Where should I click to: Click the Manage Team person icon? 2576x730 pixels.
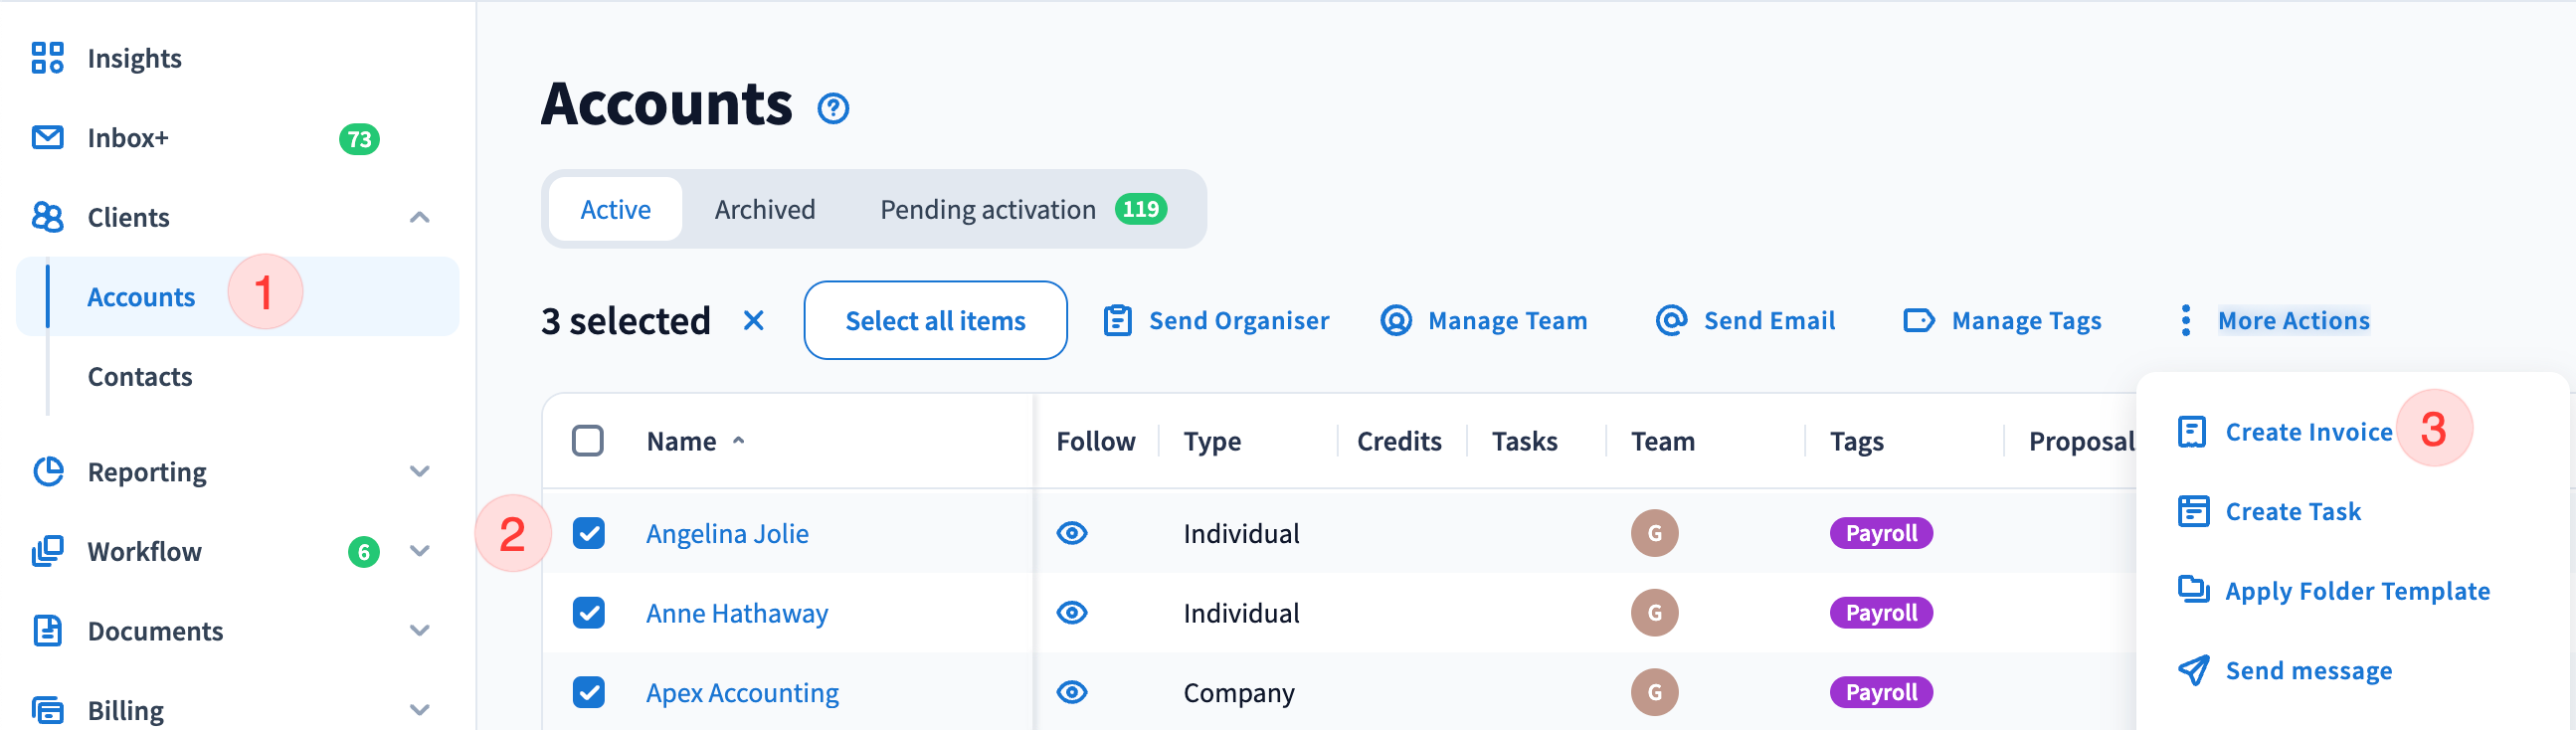[1395, 321]
